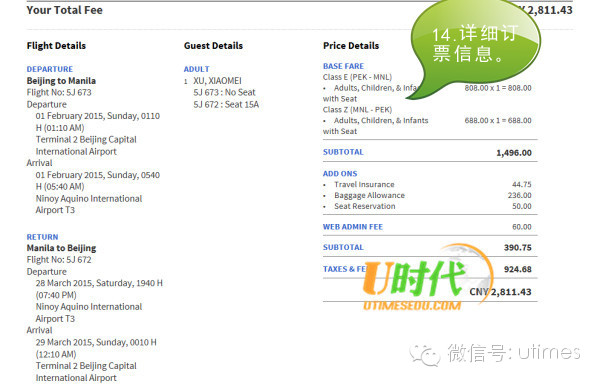Click 'Class Z (MNL - PEK)' fare line
This screenshot has height=384, width=600.
click(x=357, y=109)
